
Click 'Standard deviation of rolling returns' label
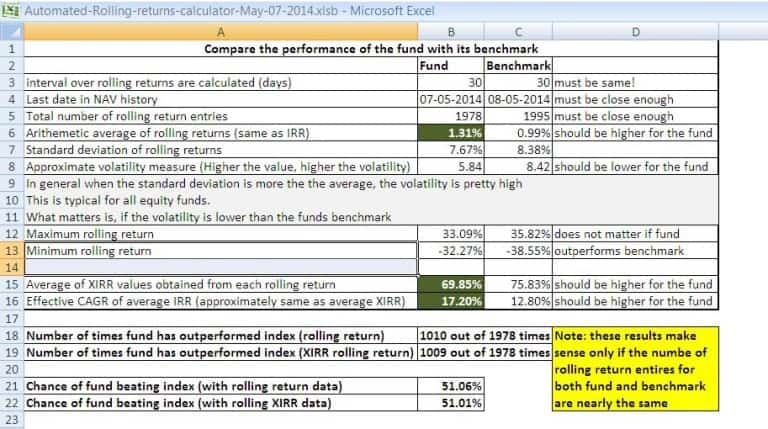point(220,150)
